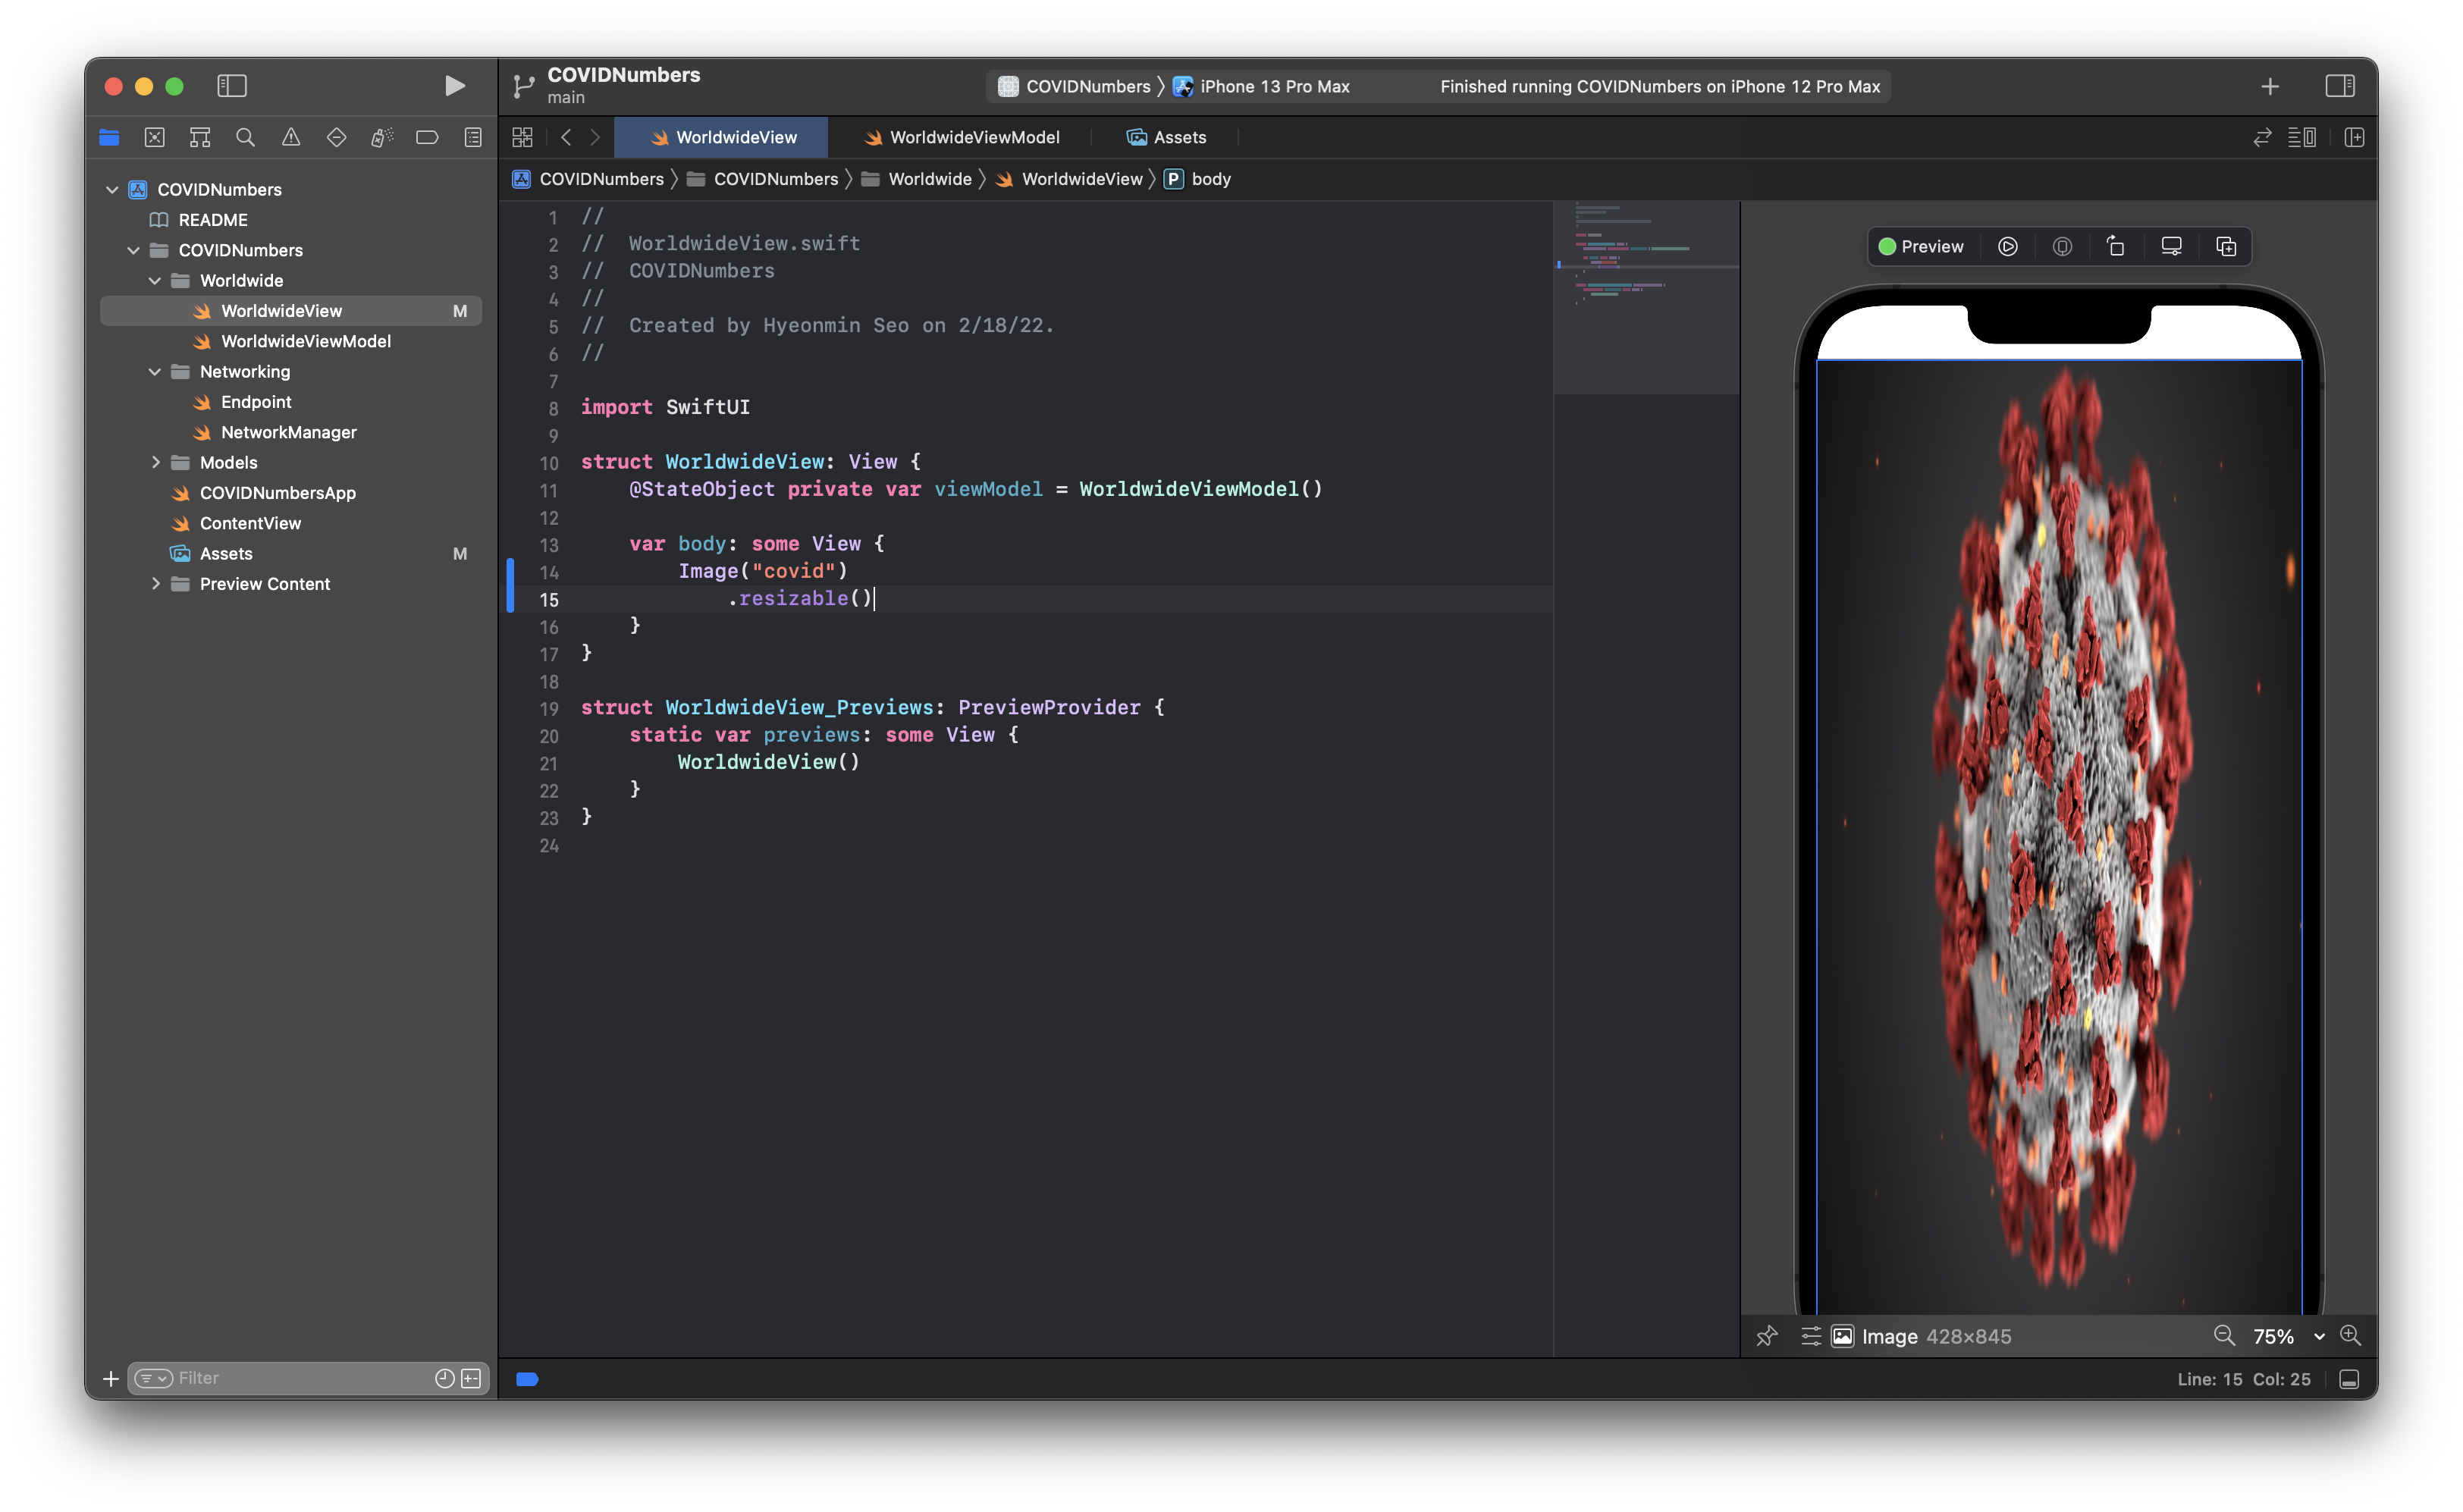Collapse the Networking folder
Viewport: 2463px width, 1512px height.
click(155, 371)
